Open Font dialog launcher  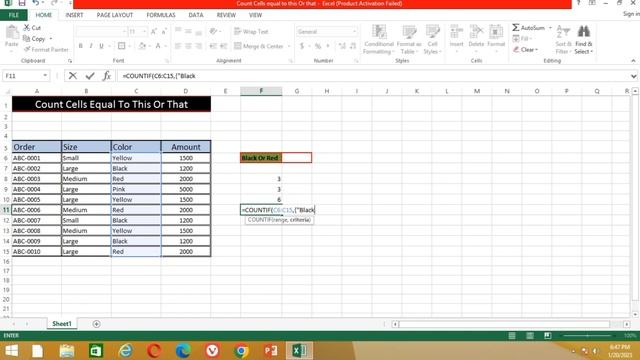pyautogui.click(x=167, y=61)
